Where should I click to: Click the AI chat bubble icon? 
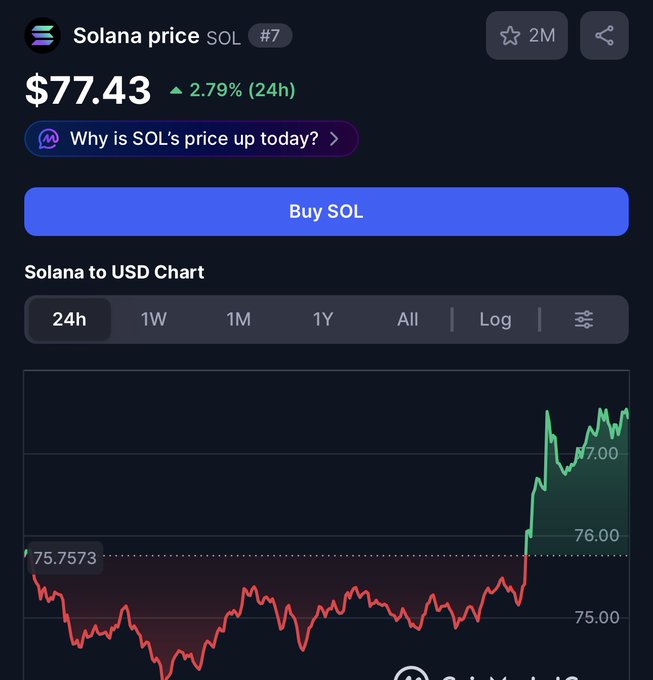pyautogui.click(x=48, y=139)
